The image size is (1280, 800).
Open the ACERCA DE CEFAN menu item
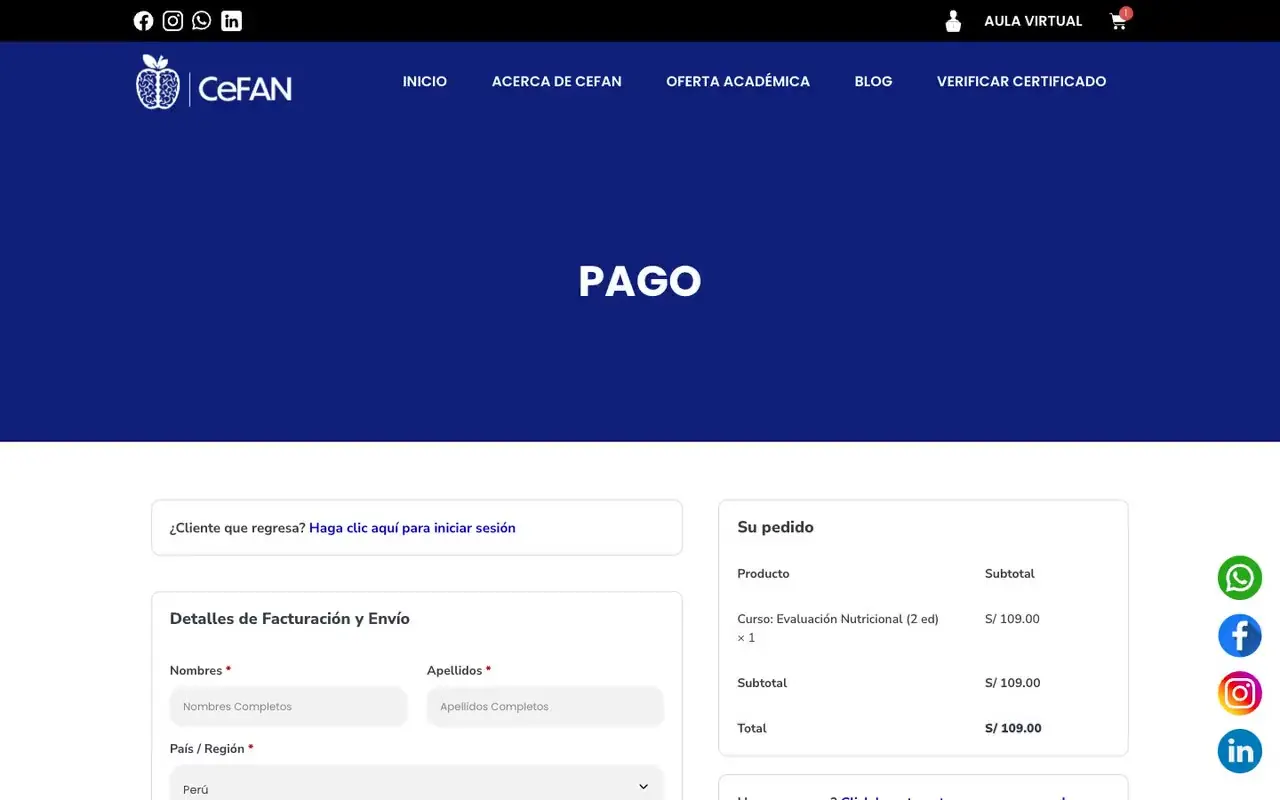pyautogui.click(x=557, y=82)
